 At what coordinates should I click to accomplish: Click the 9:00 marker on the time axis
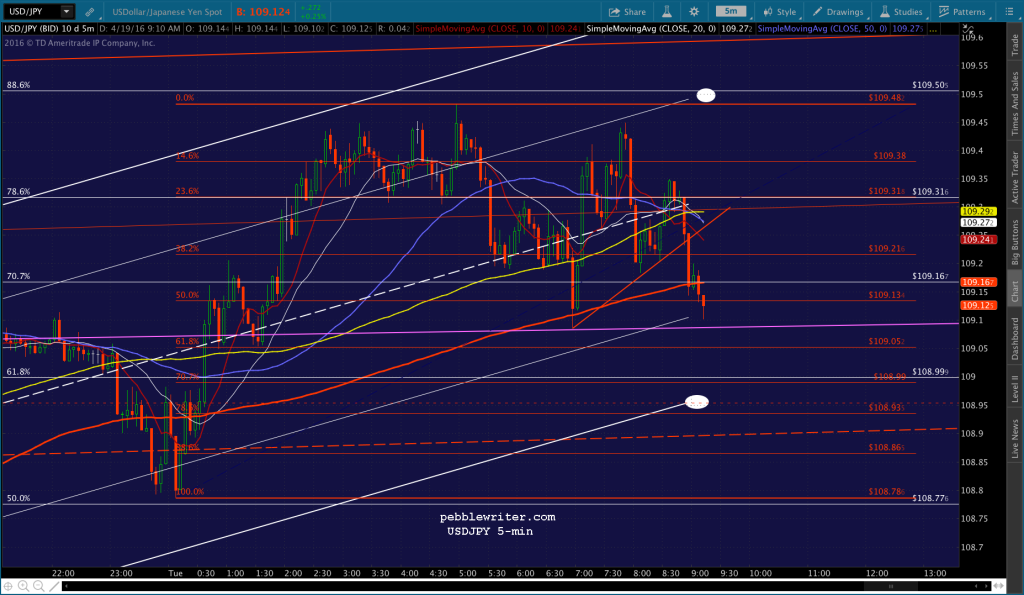point(700,573)
